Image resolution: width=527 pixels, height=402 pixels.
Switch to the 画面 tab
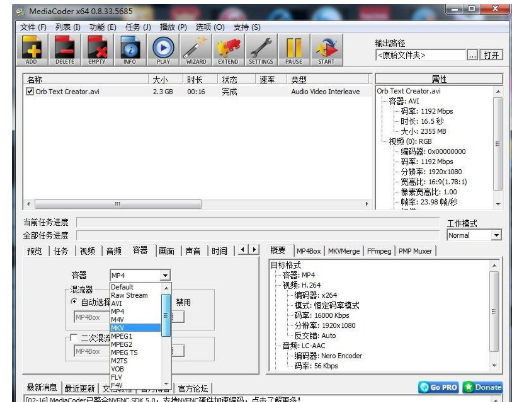(166, 251)
